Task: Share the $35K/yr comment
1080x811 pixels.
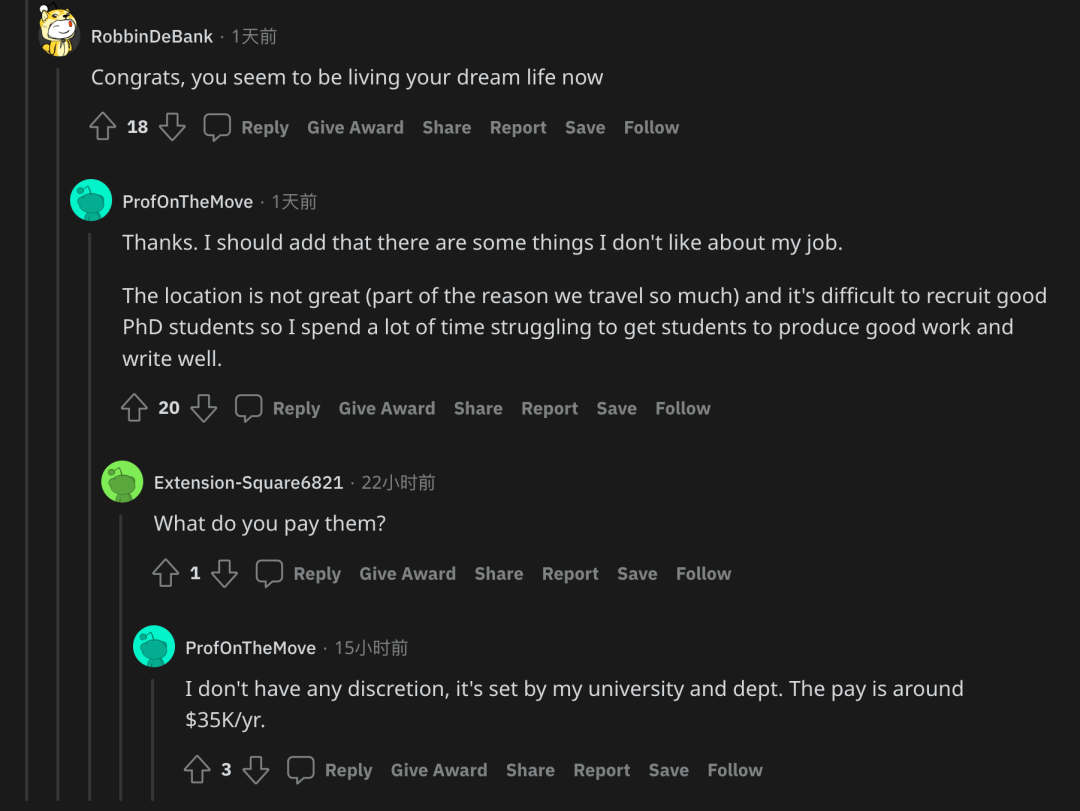Action: coord(530,770)
